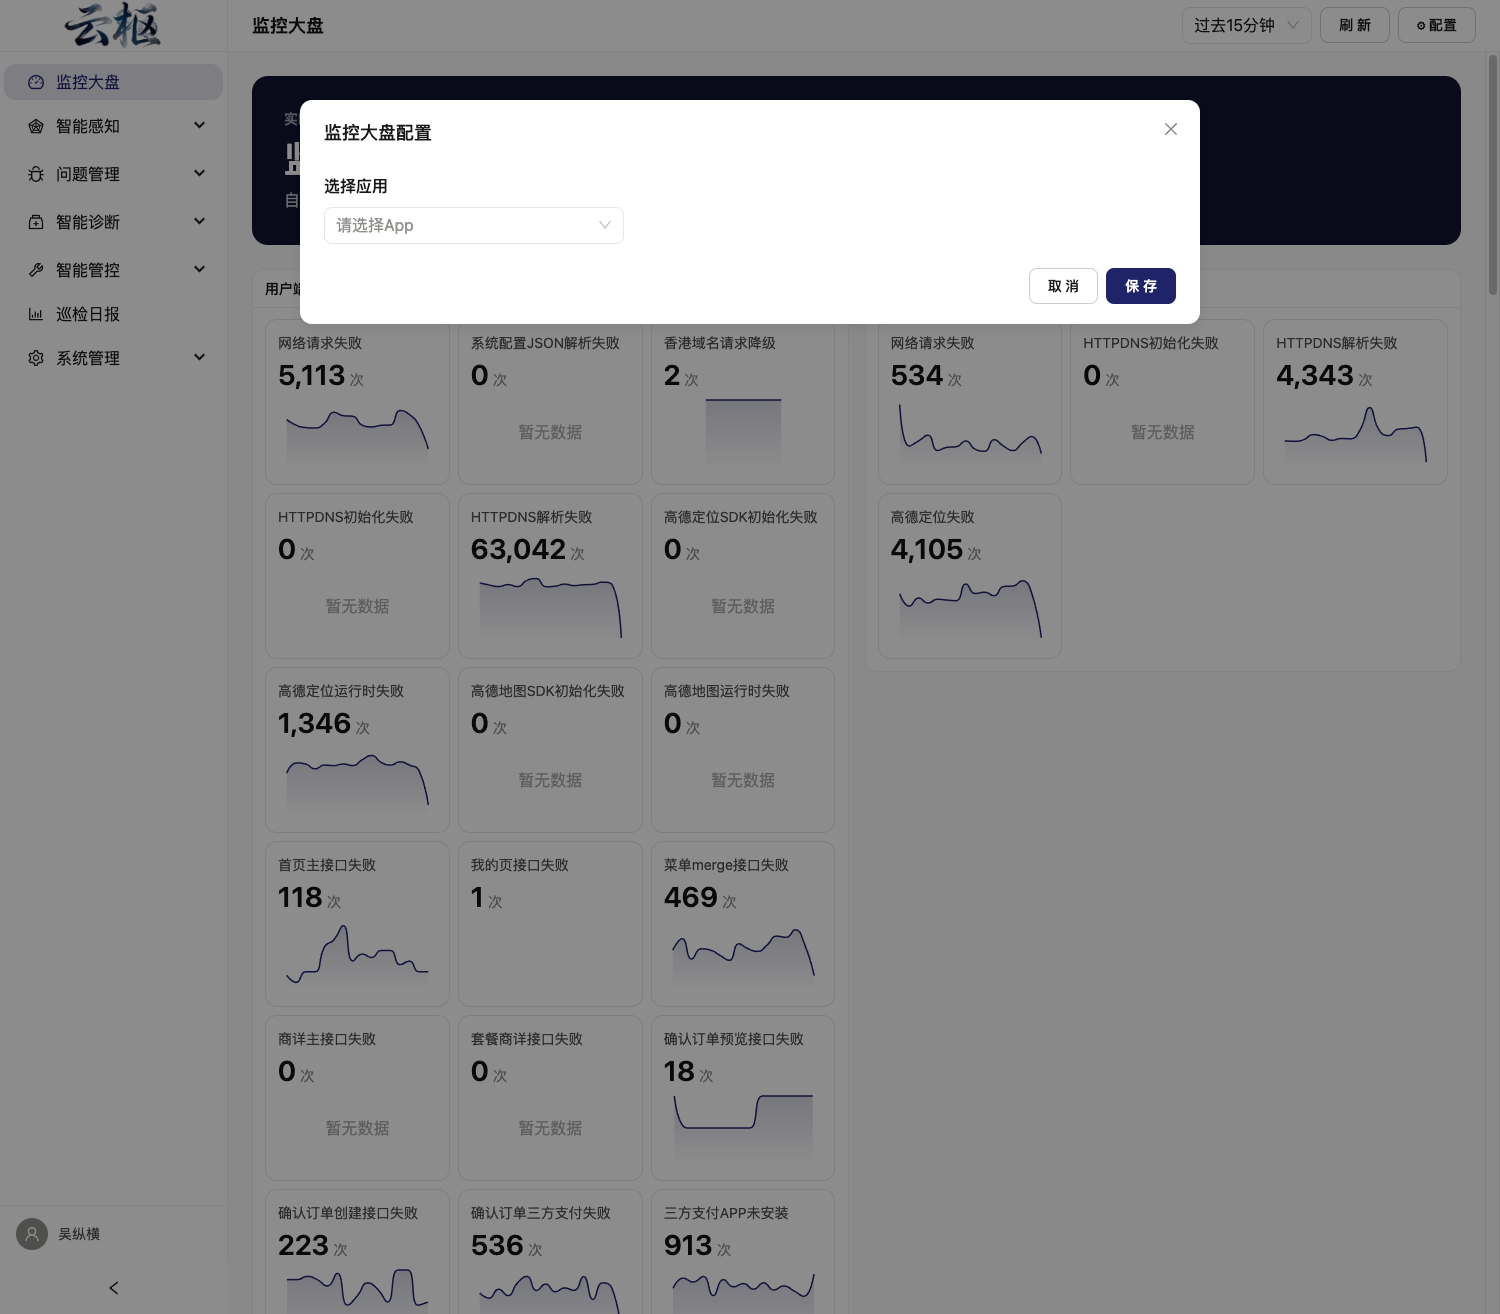This screenshot has height=1314, width=1500.
Task: Expand the 智能管控 menu chevron
Action: pos(199,269)
